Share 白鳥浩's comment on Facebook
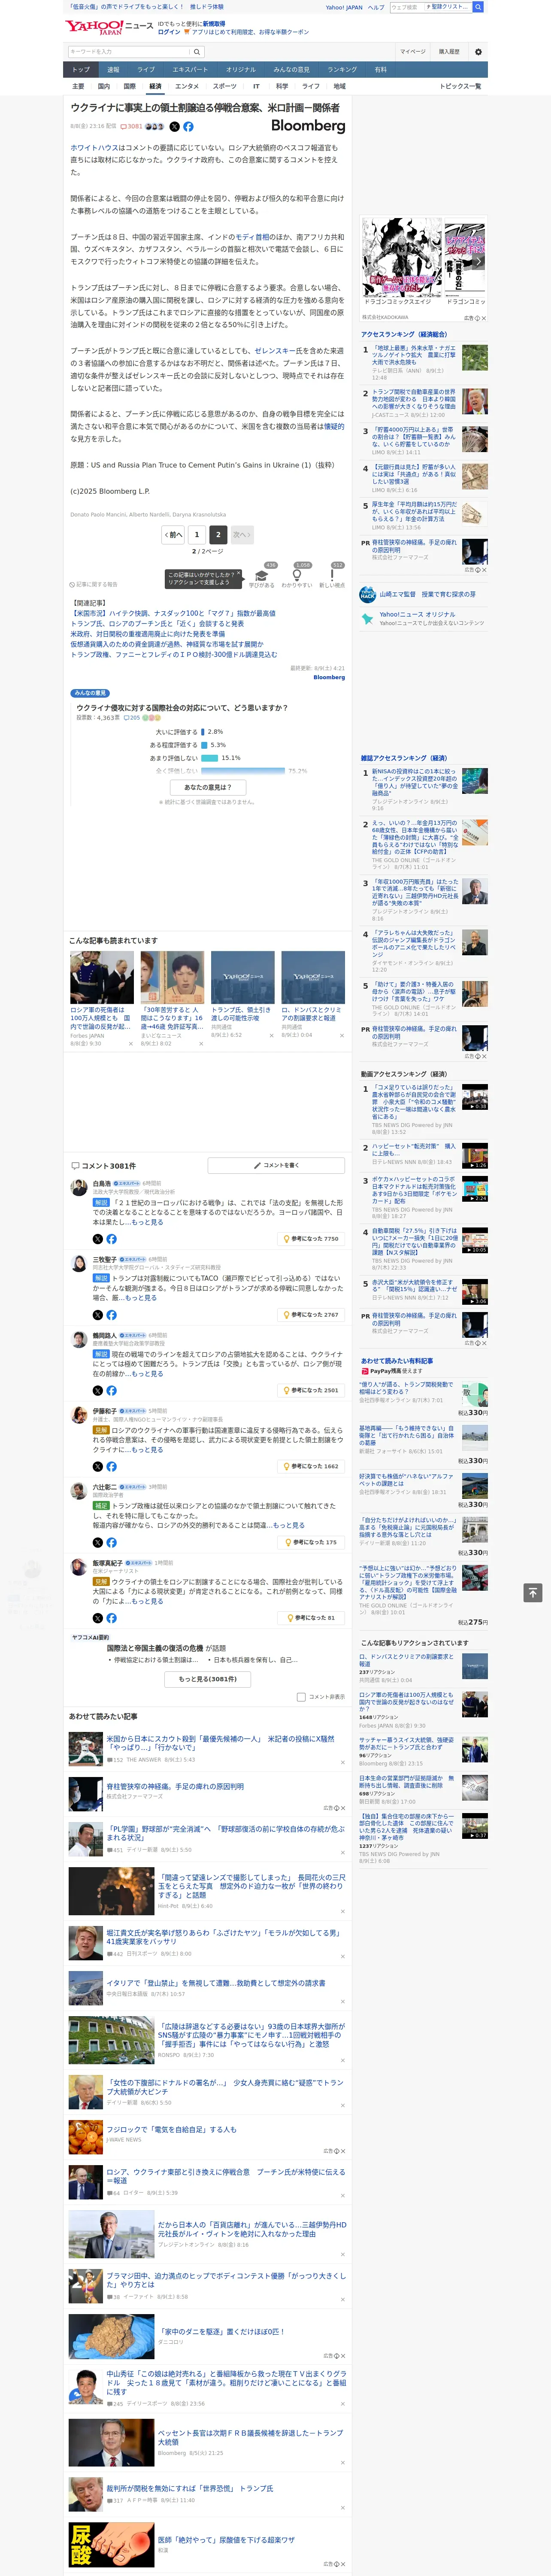The width and height of the screenshot is (551, 2576). coord(111,1239)
